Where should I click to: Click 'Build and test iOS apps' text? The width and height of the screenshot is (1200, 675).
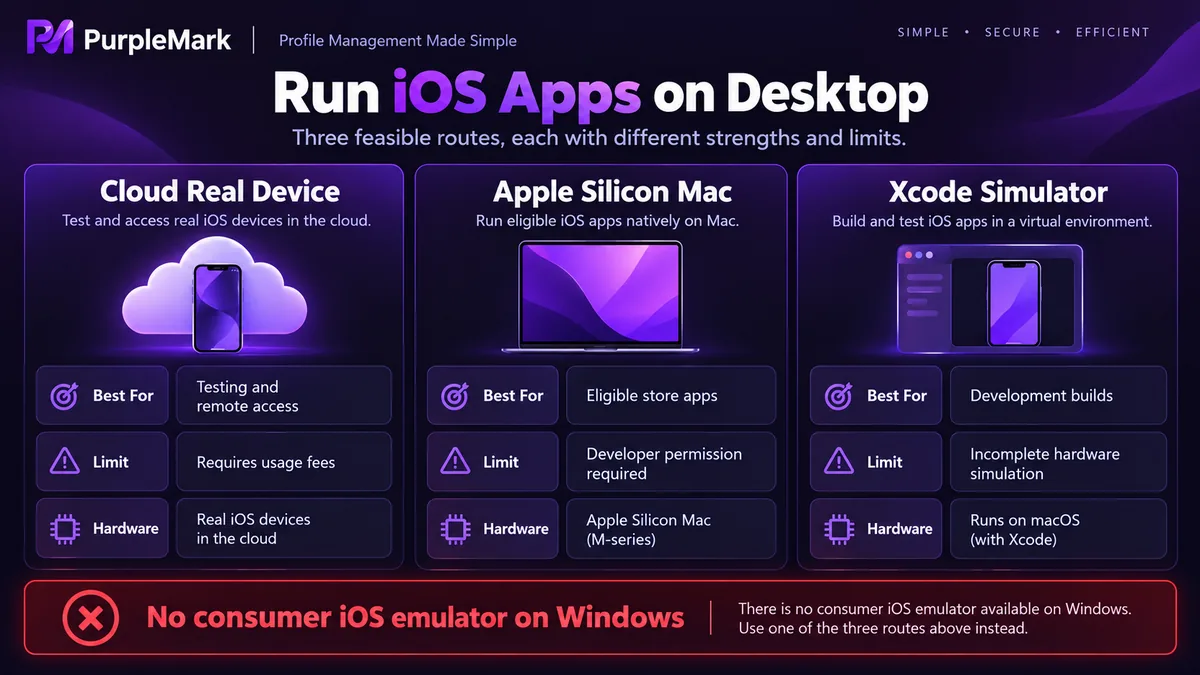coord(992,221)
